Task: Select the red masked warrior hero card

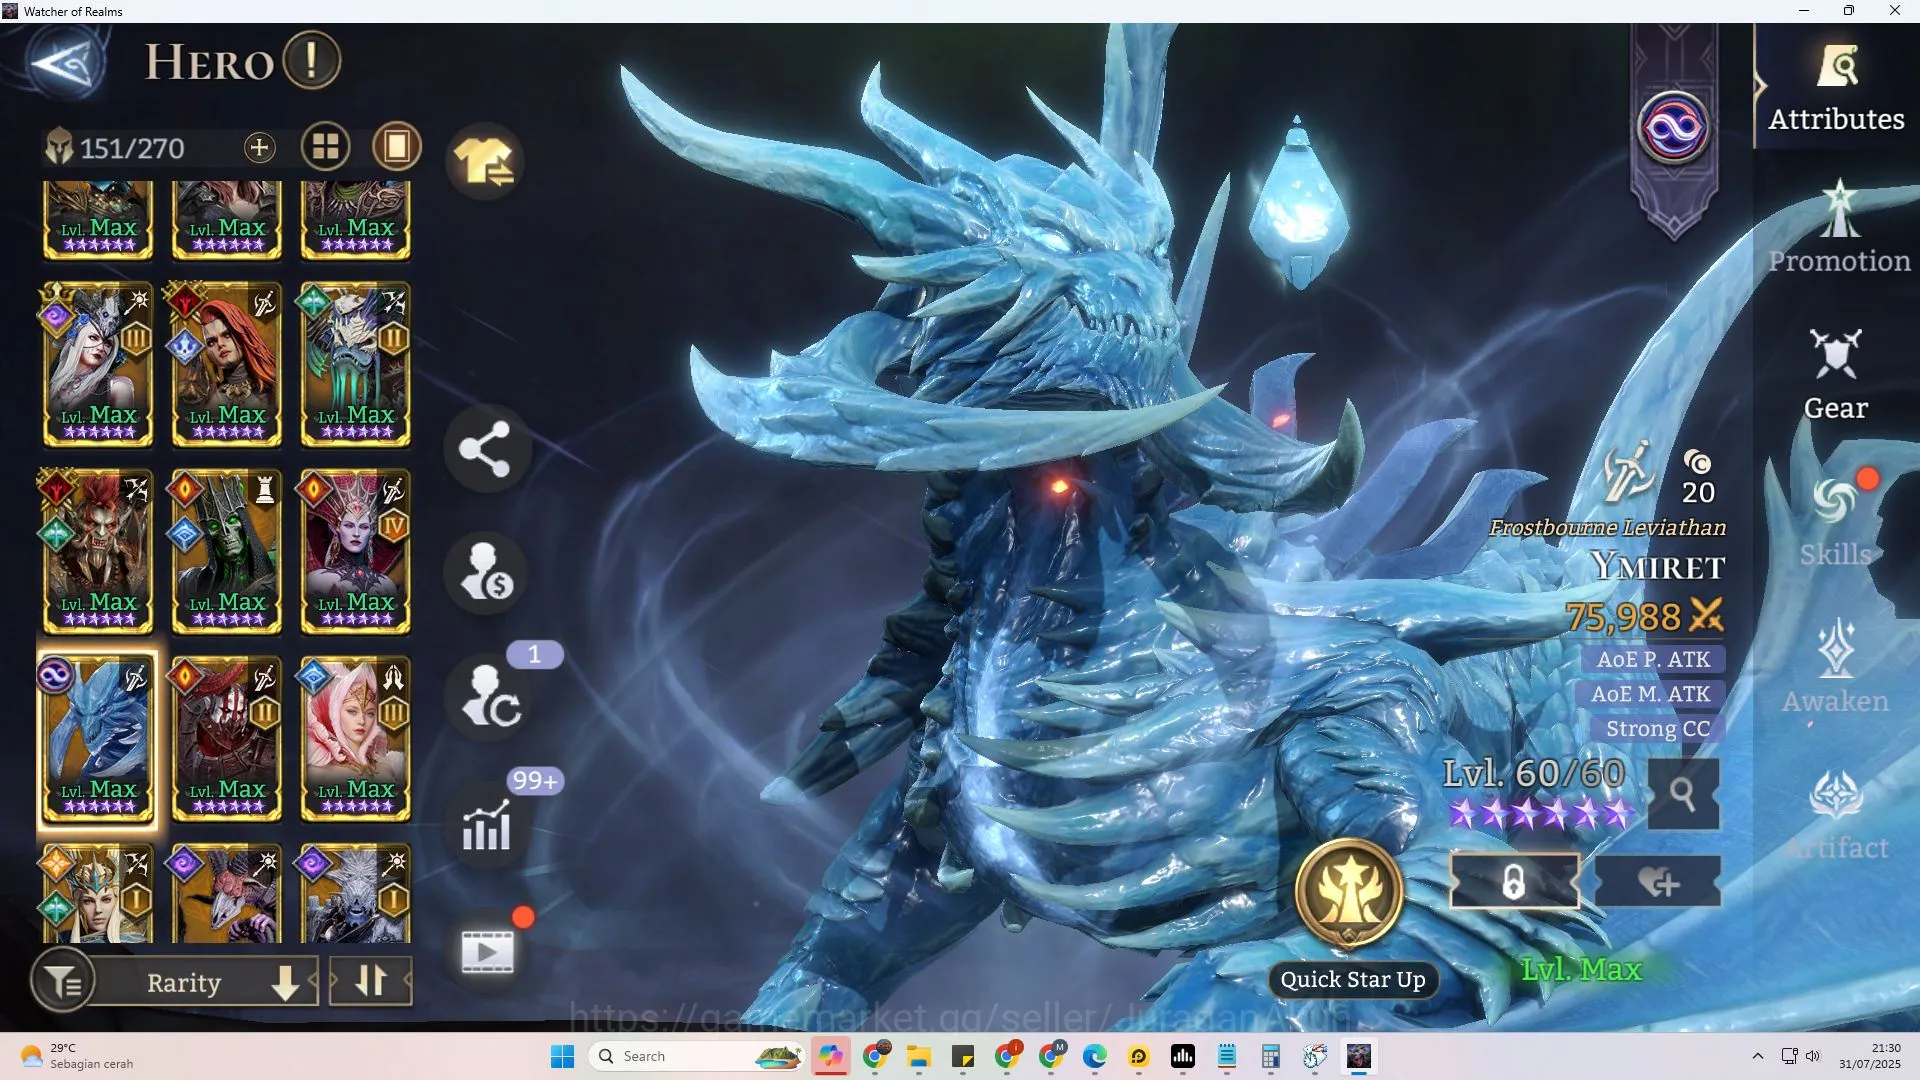Action: [227, 740]
